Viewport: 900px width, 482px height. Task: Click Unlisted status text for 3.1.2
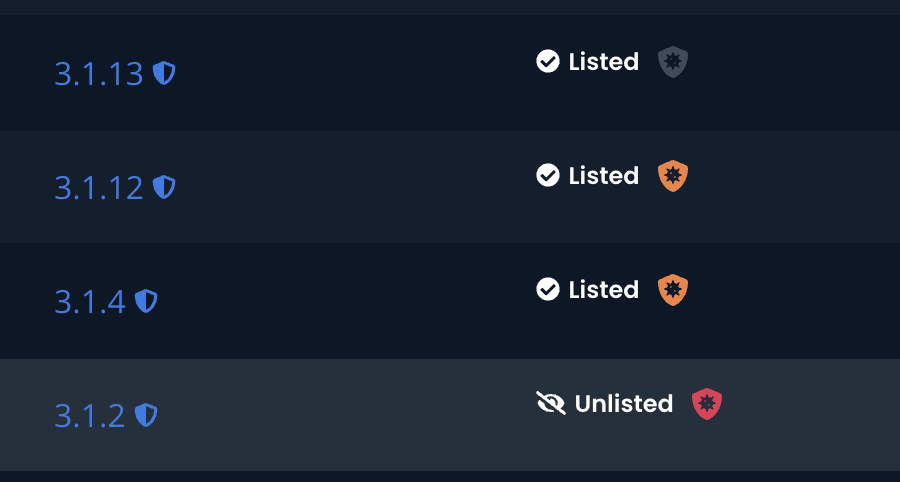pyautogui.click(x=623, y=404)
